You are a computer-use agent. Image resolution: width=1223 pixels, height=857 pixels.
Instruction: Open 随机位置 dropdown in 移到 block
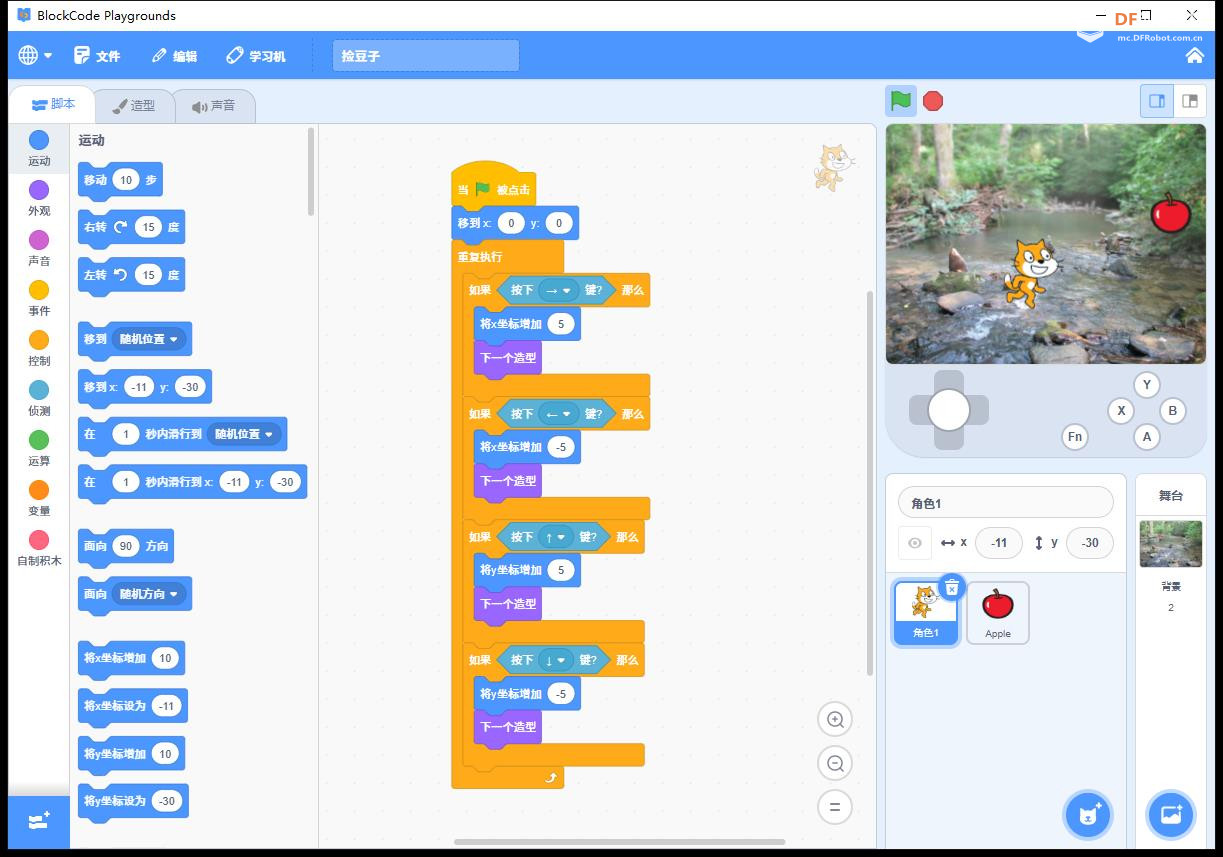pyautogui.click(x=149, y=339)
